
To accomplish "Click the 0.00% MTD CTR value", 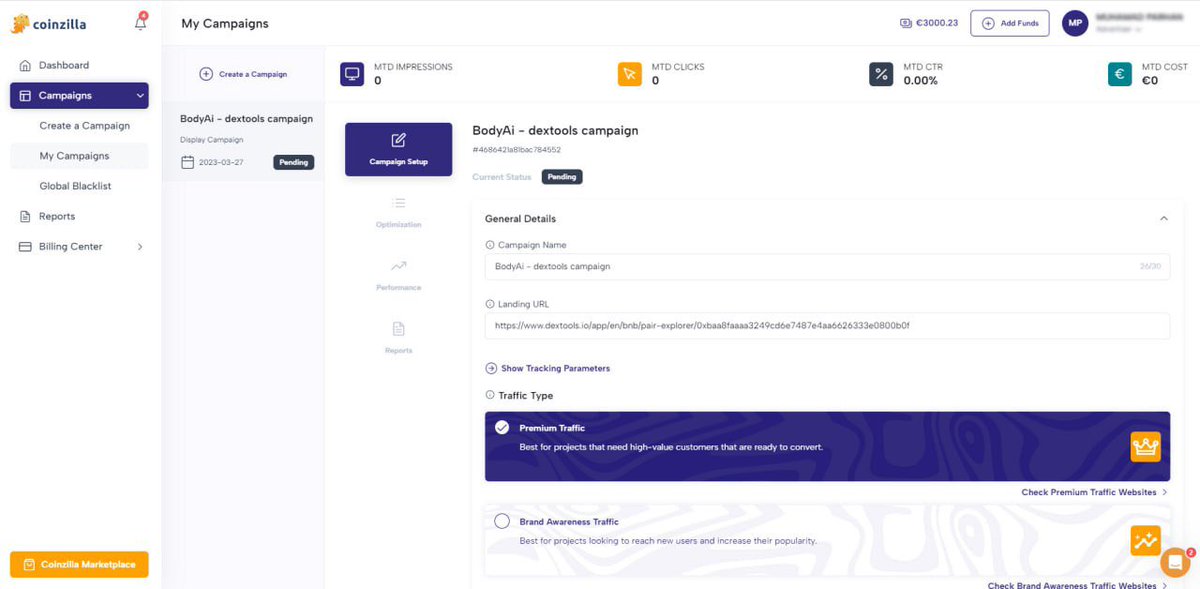I will coord(921,81).
